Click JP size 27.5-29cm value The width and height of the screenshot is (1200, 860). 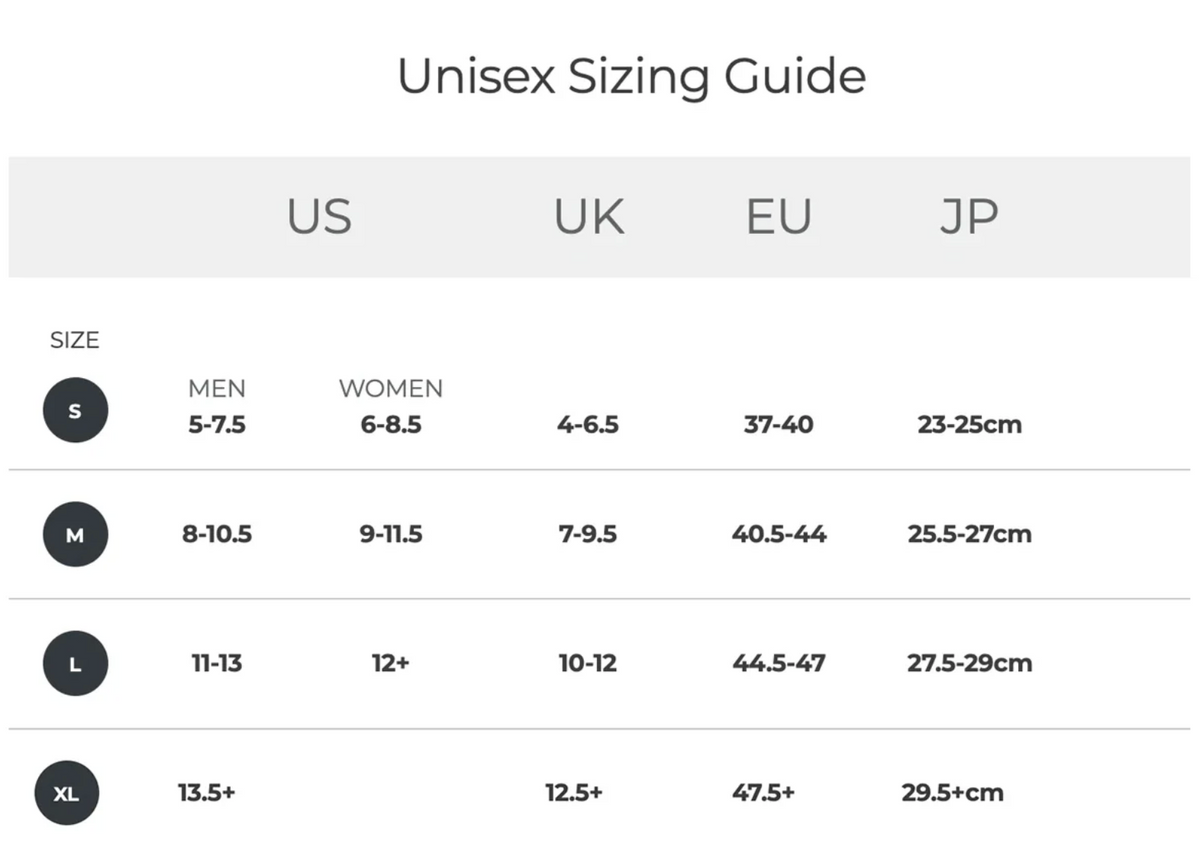pos(969,663)
